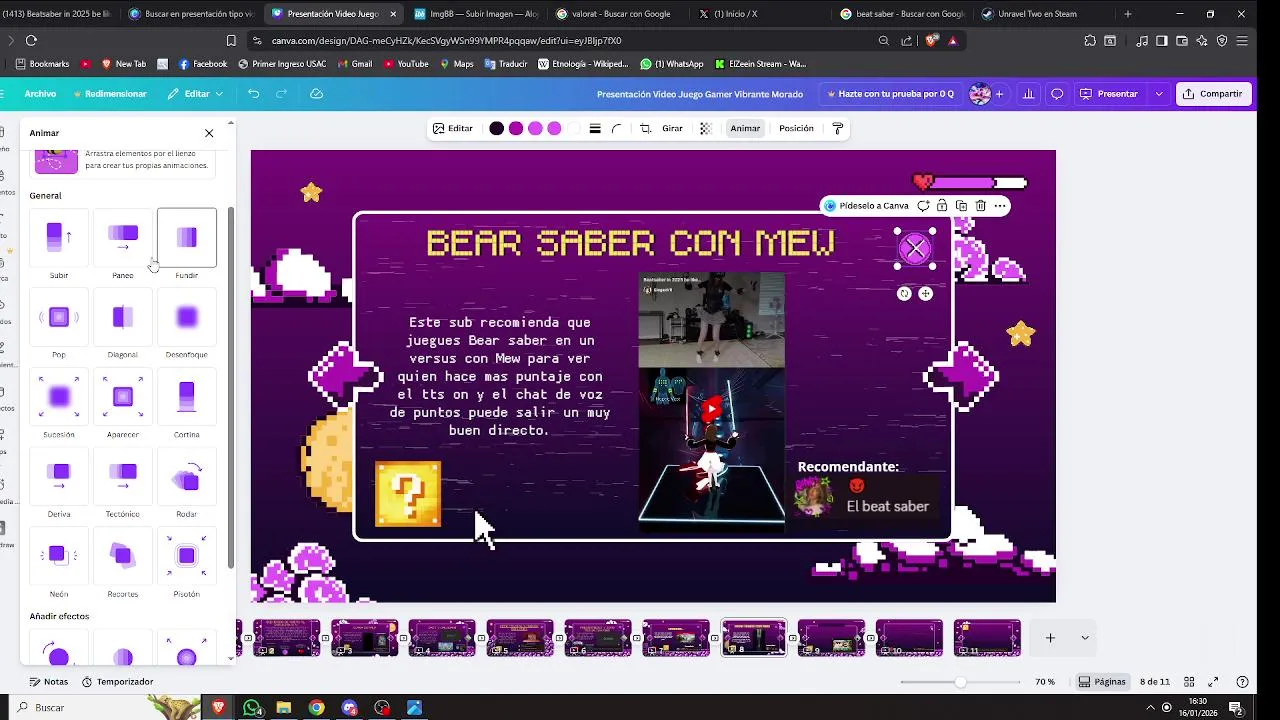Image resolution: width=1280 pixels, height=720 pixels.
Task: Open the Redimensionar menu
Action: 110,94
